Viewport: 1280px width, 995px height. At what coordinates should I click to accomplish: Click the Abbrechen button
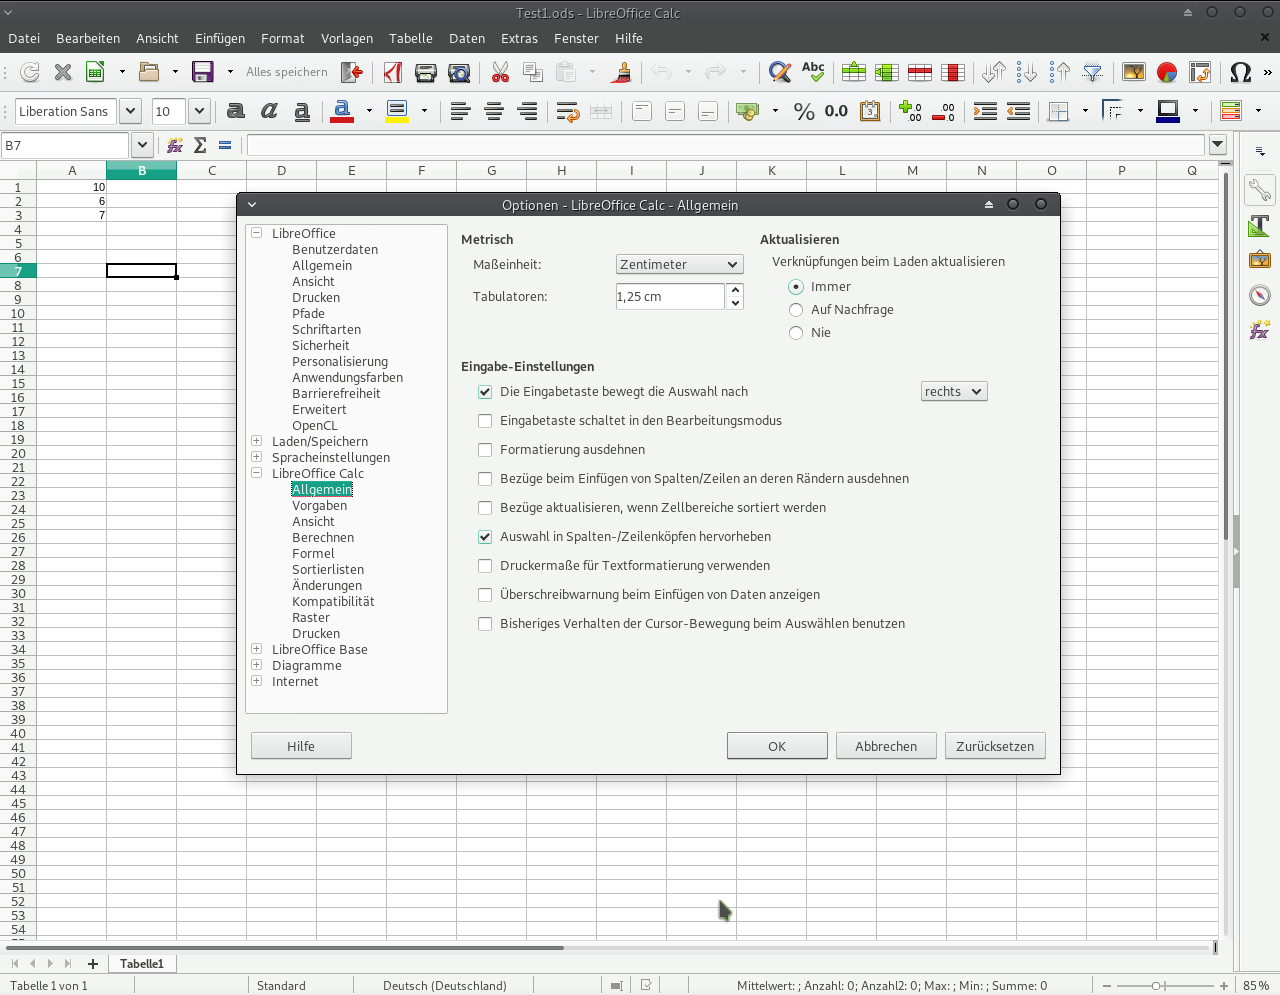[885, 746]
